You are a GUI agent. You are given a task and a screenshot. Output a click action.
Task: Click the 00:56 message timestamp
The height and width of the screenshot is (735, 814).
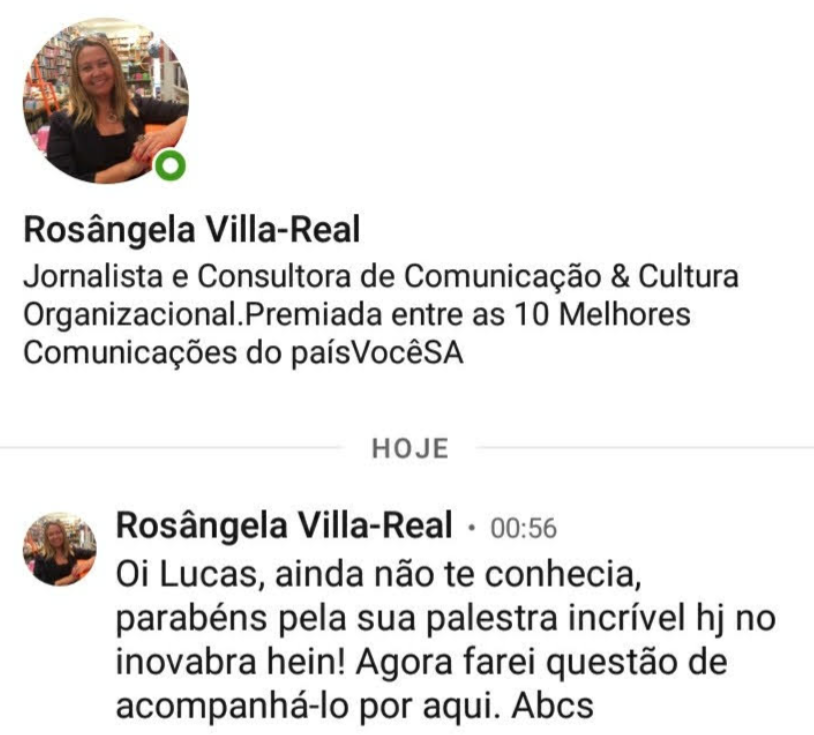click(x=523, y=528)
